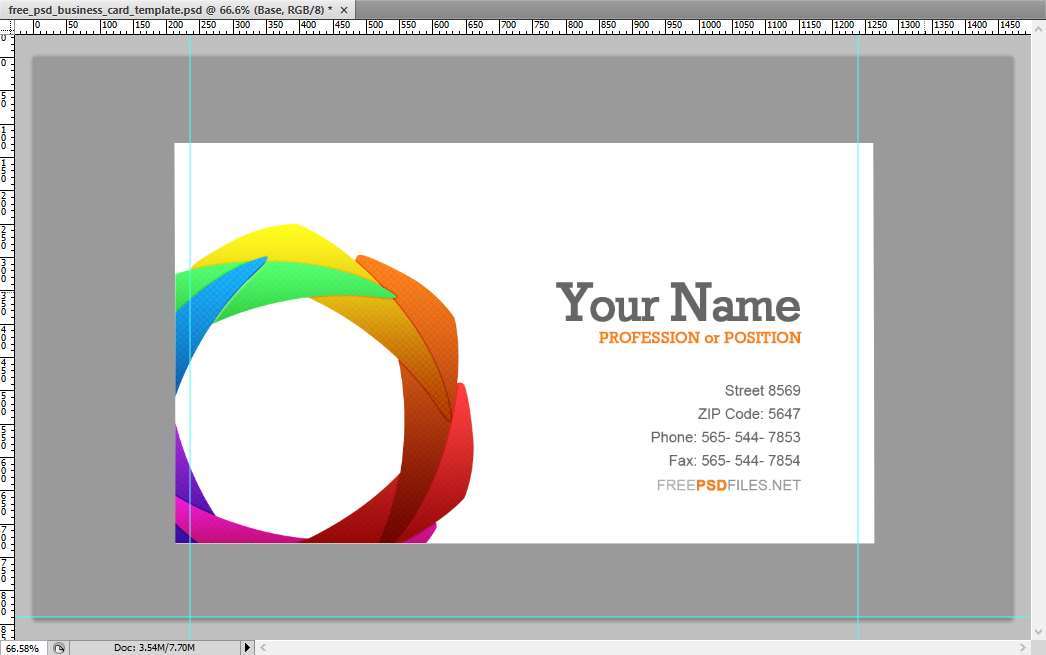Click the 'PROFESSION or POSITION' orange text
The width and height of the screenshot is (1046, 655).
coord(700,338)
